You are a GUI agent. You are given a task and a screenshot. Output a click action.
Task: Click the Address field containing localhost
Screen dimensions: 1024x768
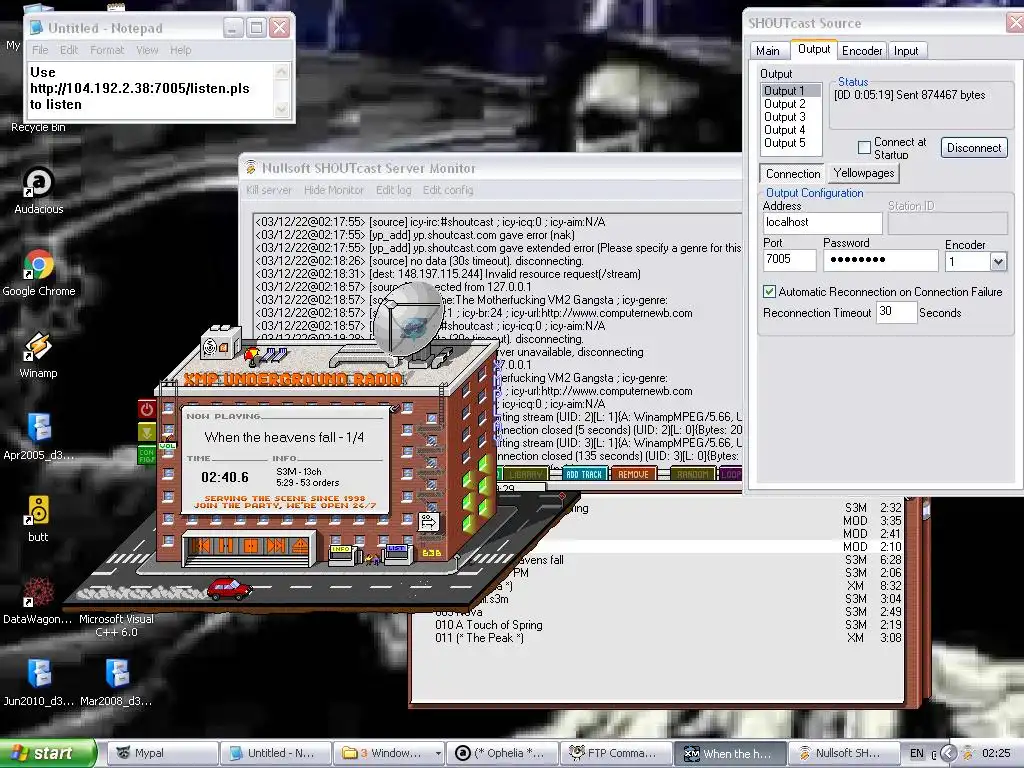tap(822, 223)
